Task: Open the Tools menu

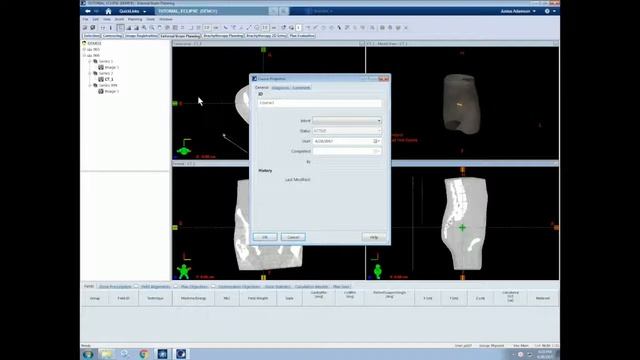Action: [151, 19]
